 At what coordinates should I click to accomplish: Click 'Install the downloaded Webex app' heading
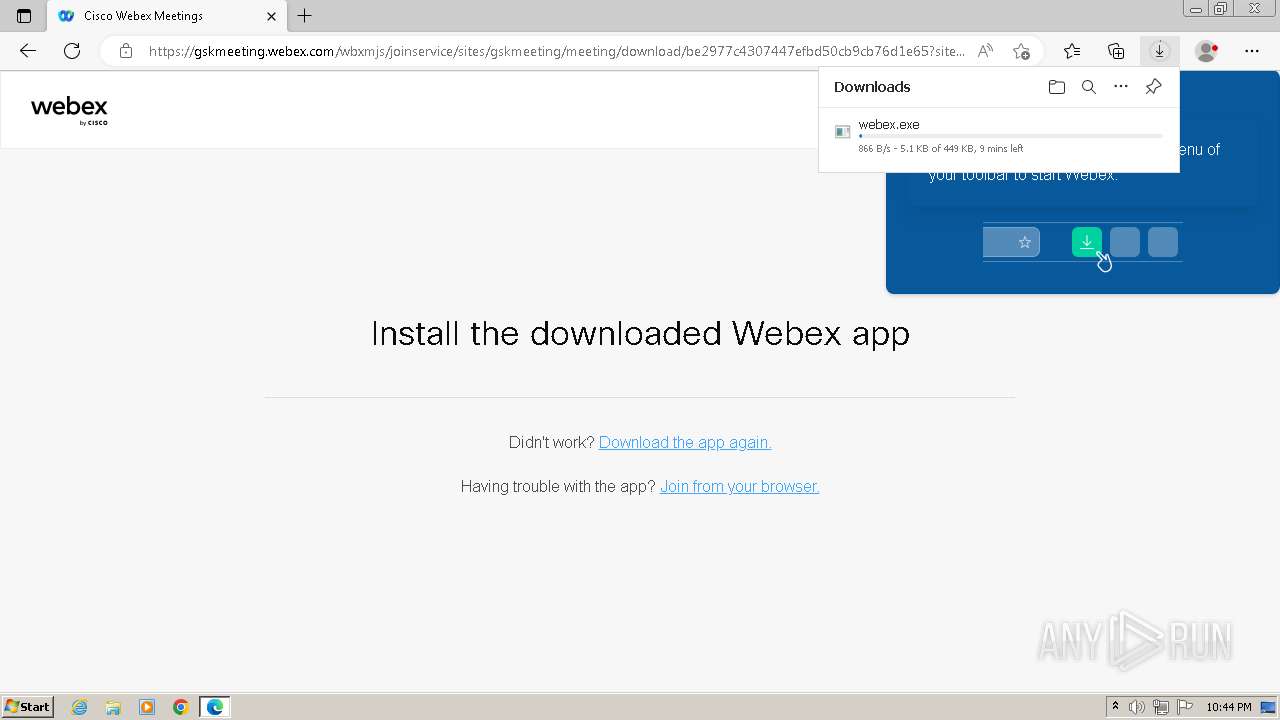[640, 333]
